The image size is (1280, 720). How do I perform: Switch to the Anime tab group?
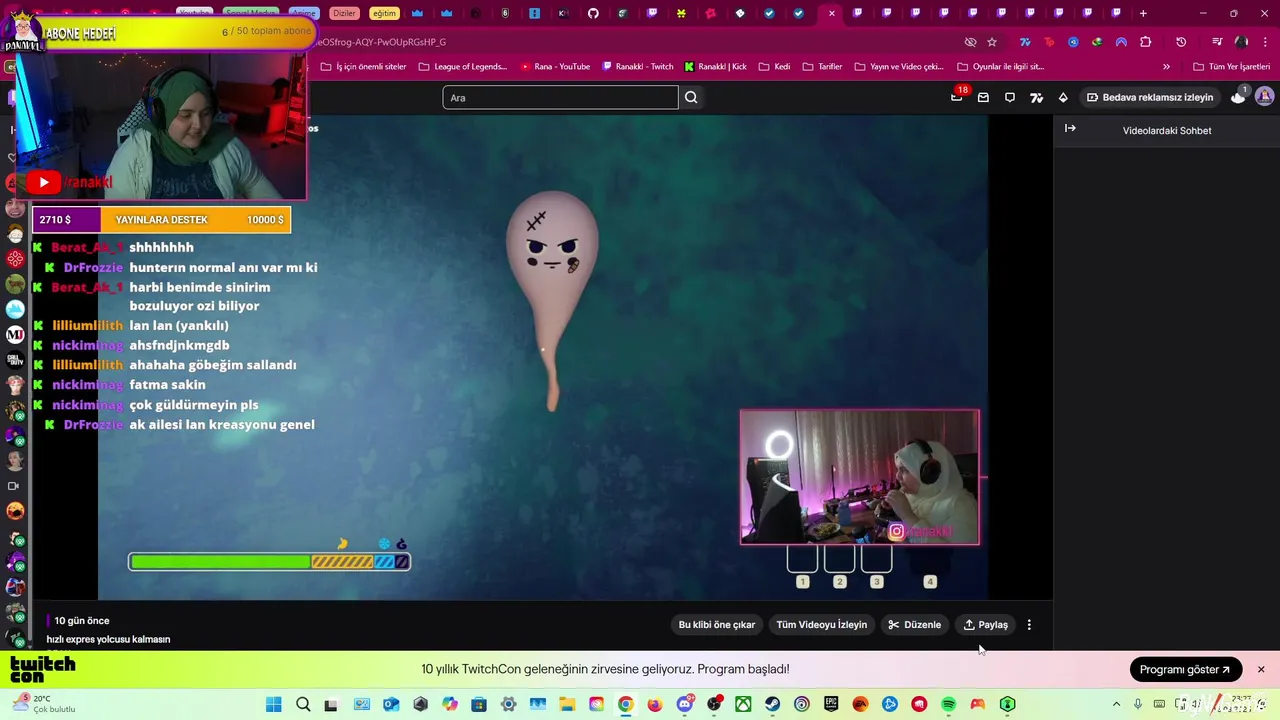pyautogui.click(x=303, y=13)
